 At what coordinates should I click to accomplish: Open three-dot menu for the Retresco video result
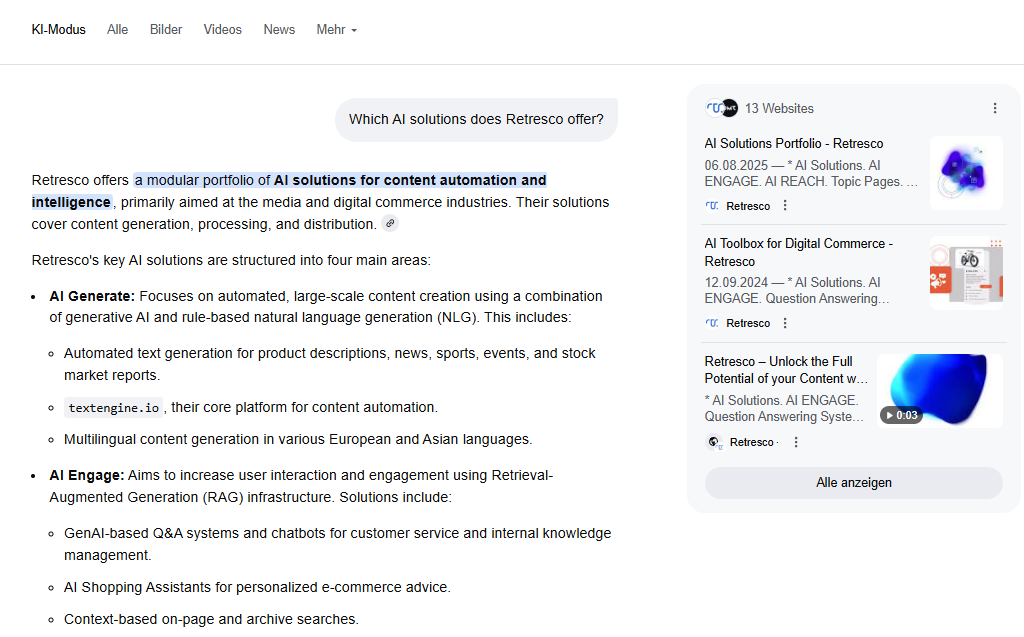click(x=796, y=442)
